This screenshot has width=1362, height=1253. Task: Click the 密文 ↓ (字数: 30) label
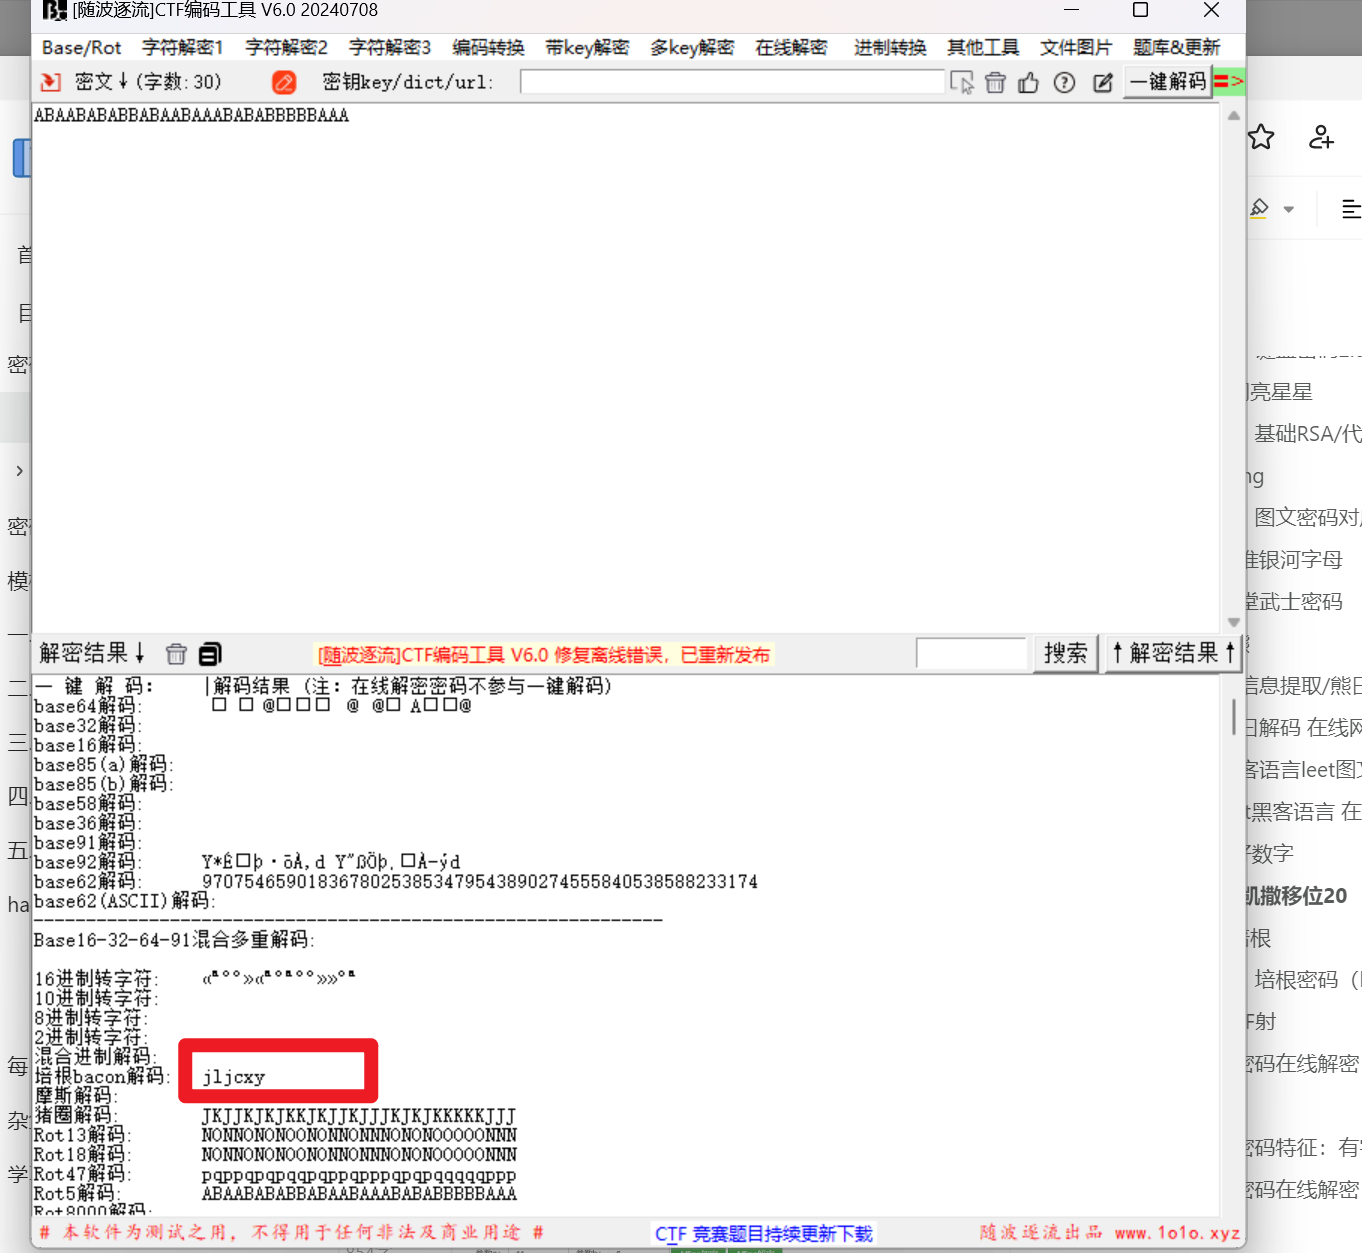(148, 82)
